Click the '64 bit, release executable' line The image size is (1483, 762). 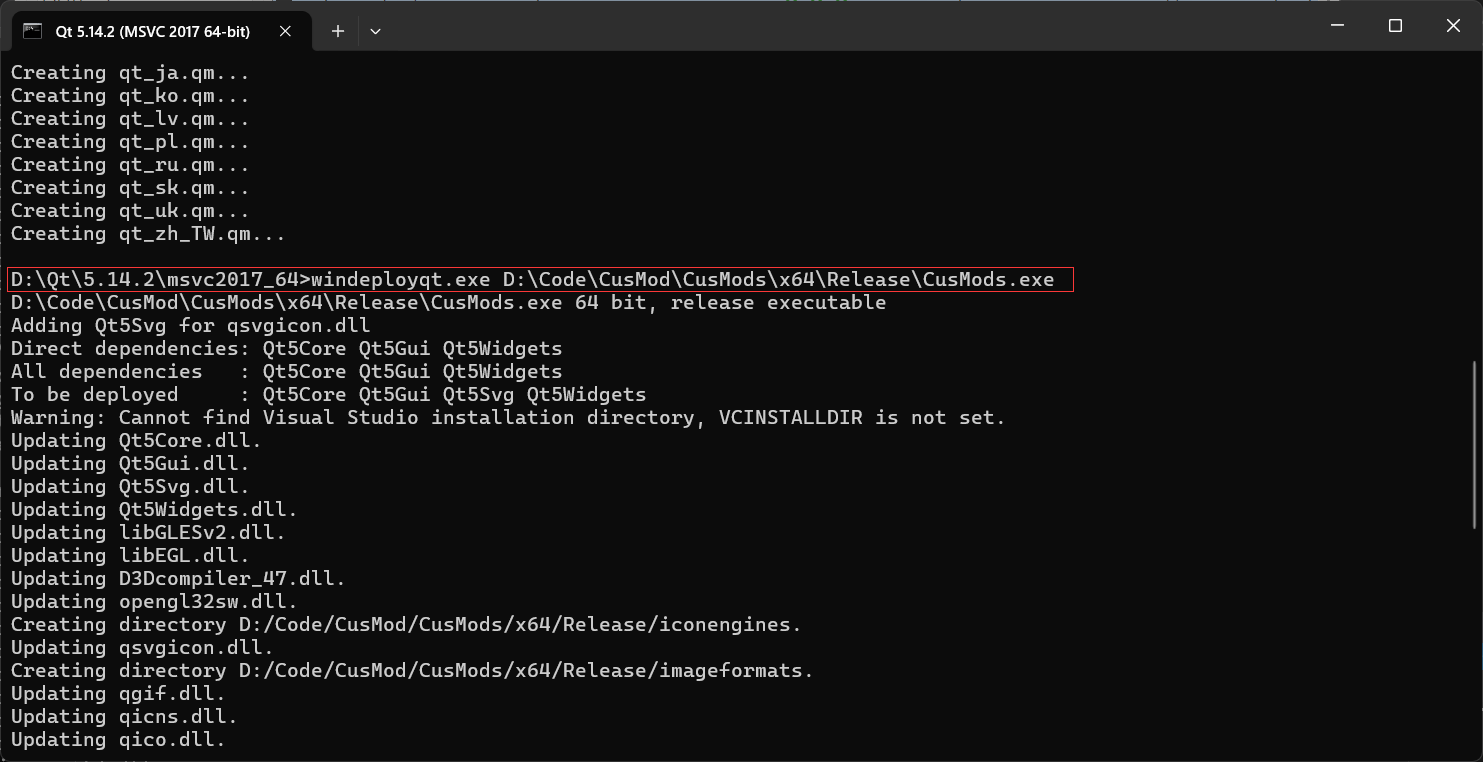[x=448, y=302]
